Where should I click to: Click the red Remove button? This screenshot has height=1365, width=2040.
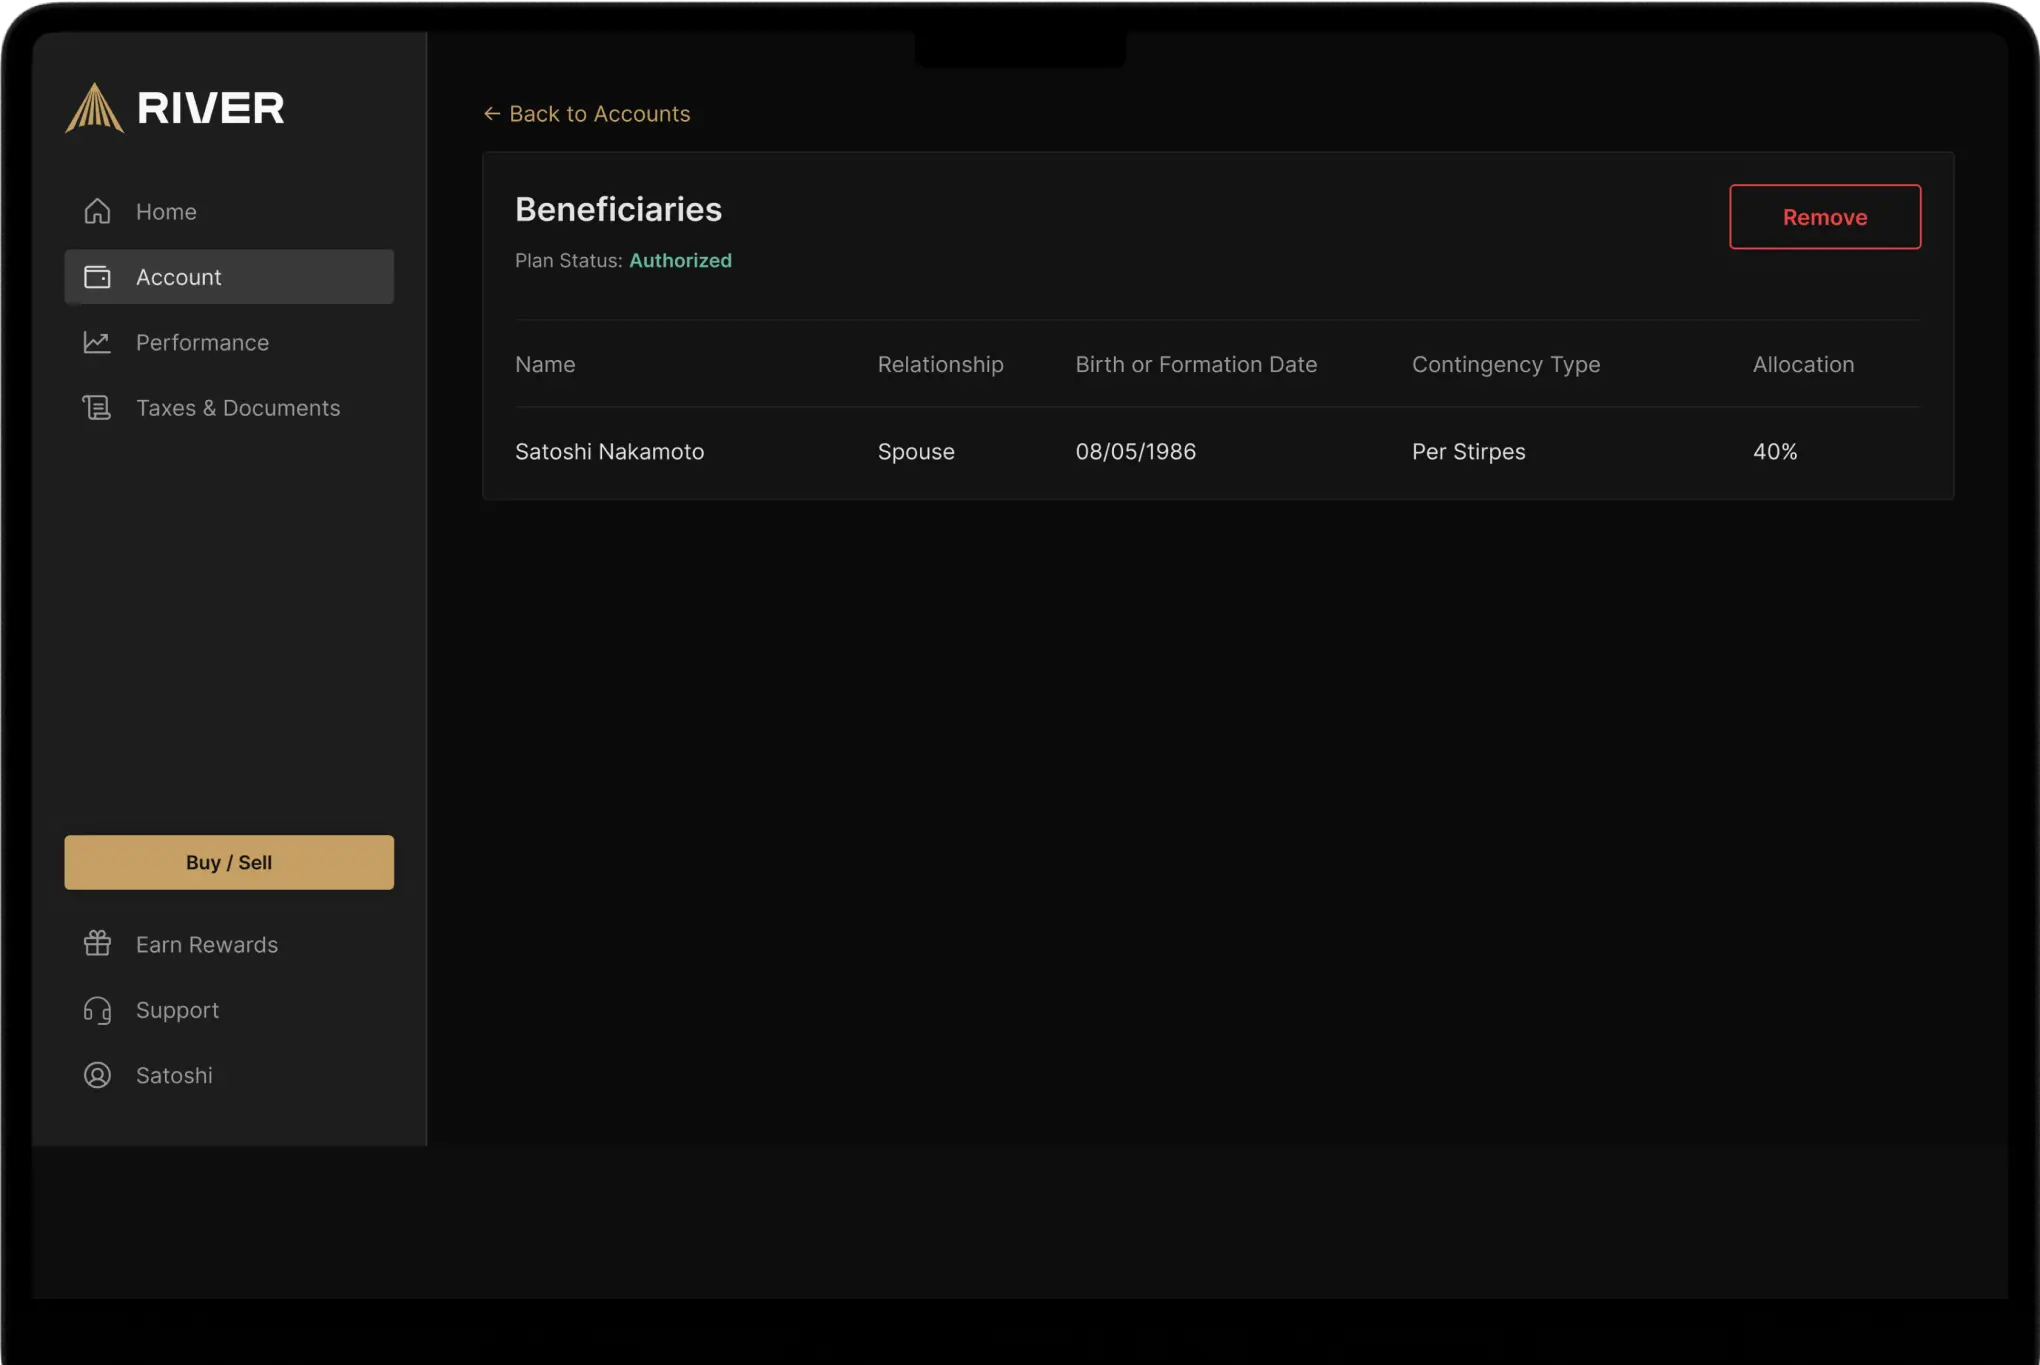1824,217
